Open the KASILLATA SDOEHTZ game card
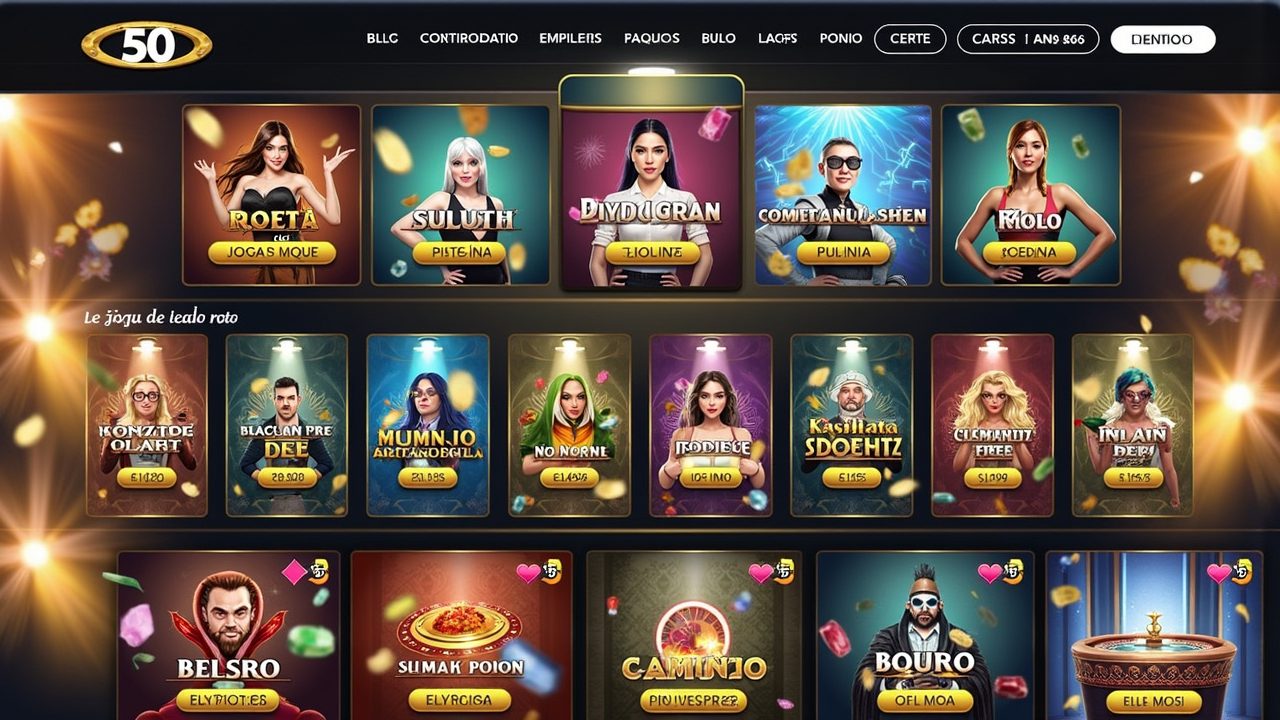This screenshot has height=720, width=1280. 852,425
